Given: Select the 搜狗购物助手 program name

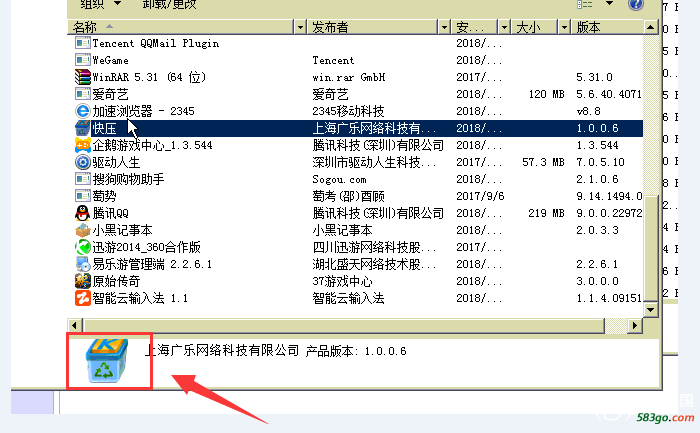Looking at the screenshot, I should (128, 179).
